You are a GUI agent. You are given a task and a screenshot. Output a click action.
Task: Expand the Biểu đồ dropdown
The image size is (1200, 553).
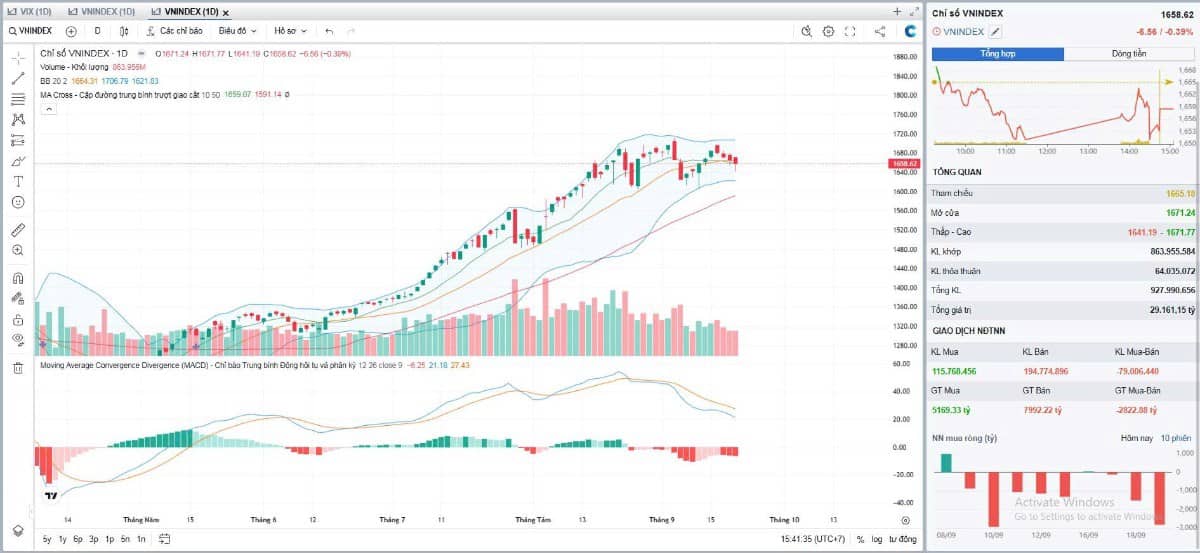(238, 31)
